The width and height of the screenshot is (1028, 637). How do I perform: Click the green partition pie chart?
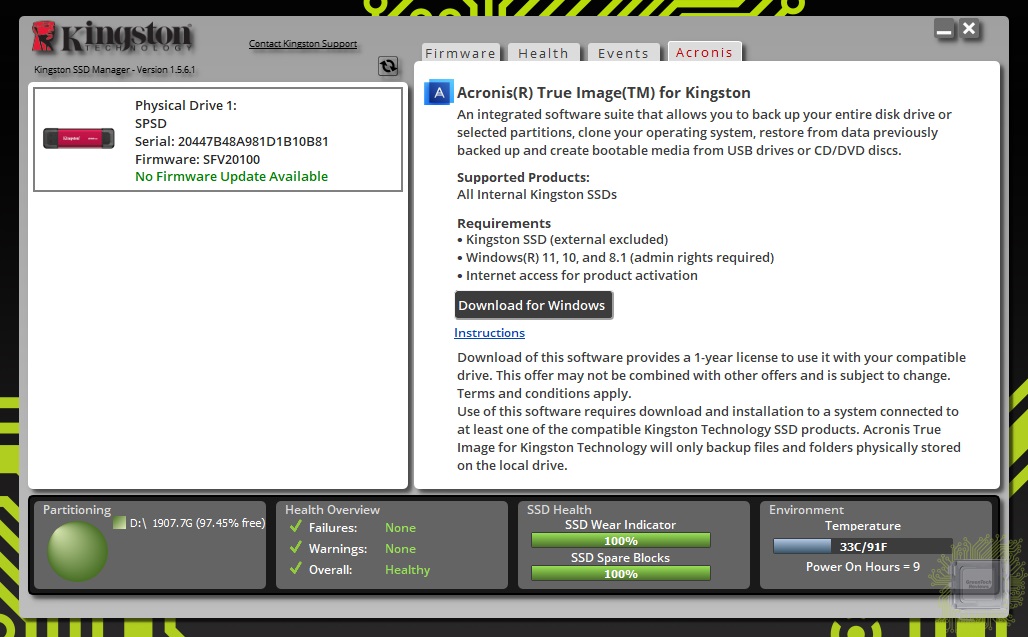point(77,551)
